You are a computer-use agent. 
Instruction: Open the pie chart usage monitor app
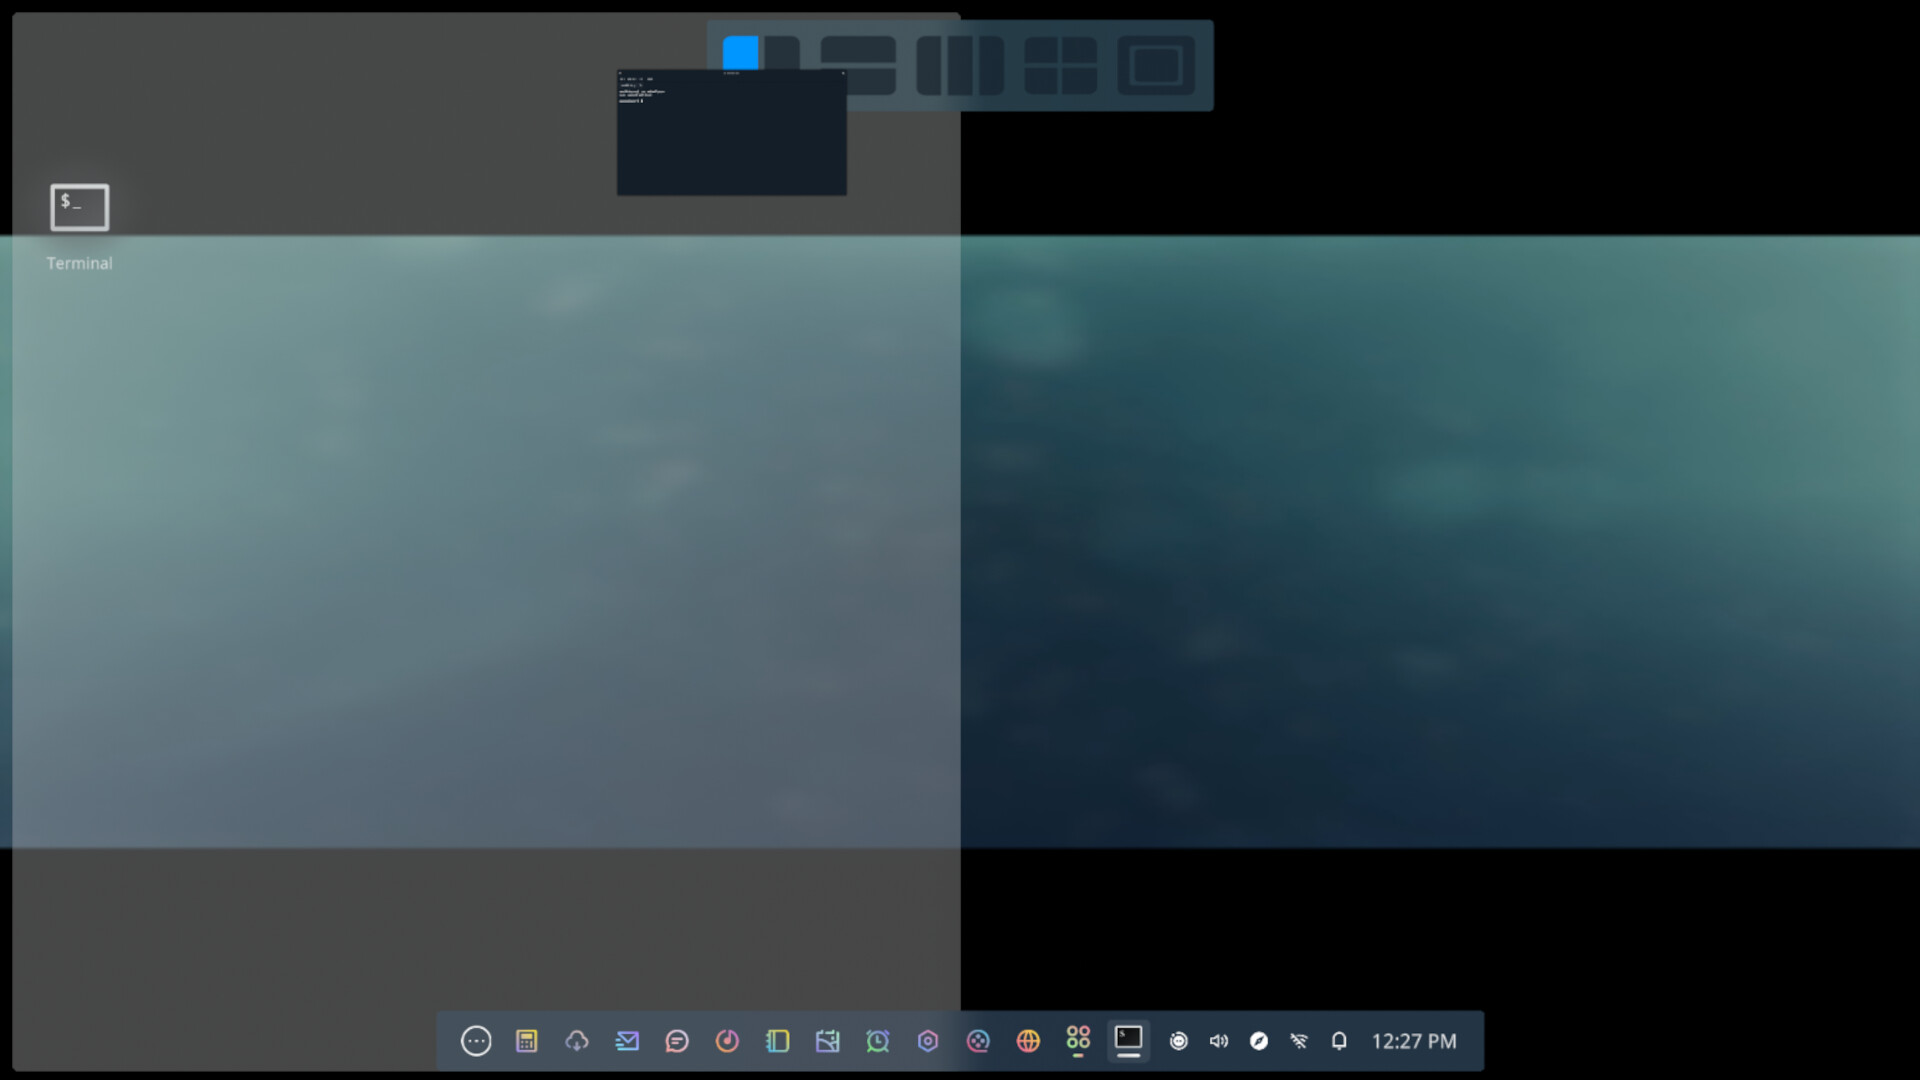[x=728, y=1040]
